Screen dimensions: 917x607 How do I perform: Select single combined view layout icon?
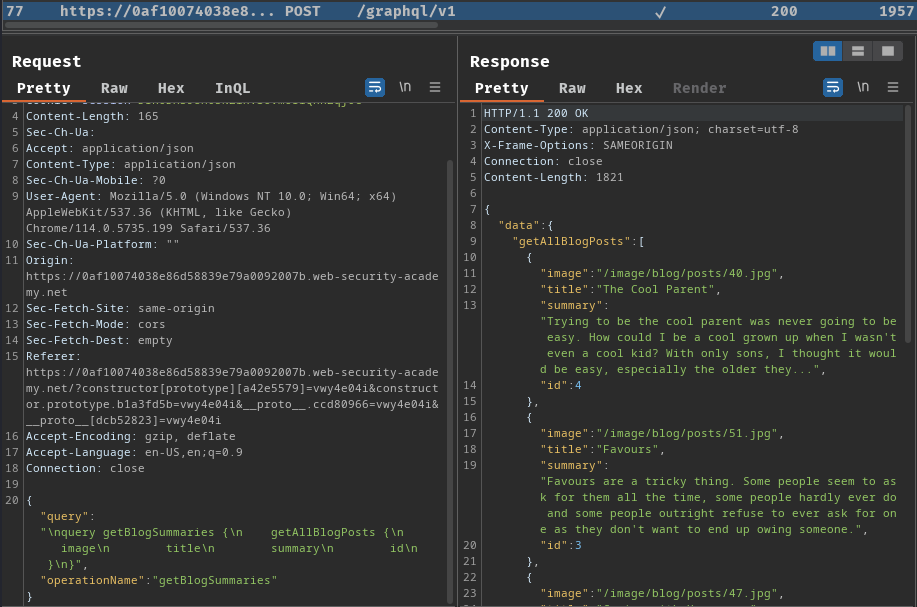pos(887,51)
